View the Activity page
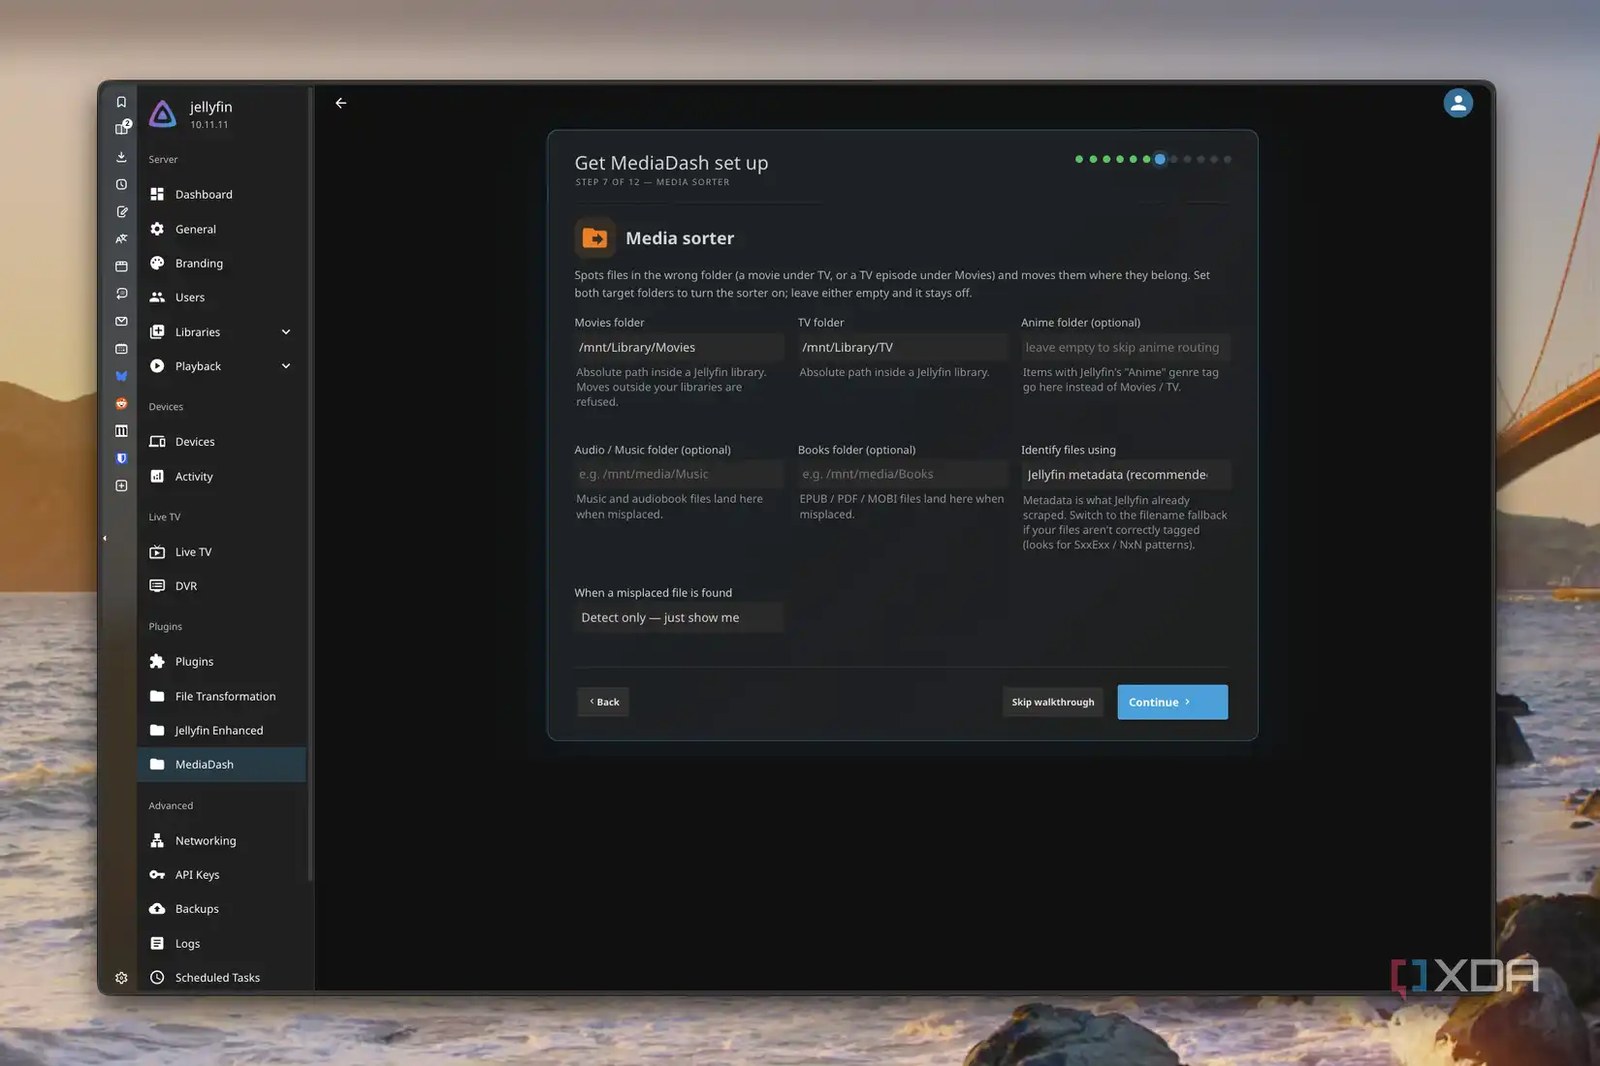The width and height of the screenshot is (1600, 1066). (x=222, y=477)
